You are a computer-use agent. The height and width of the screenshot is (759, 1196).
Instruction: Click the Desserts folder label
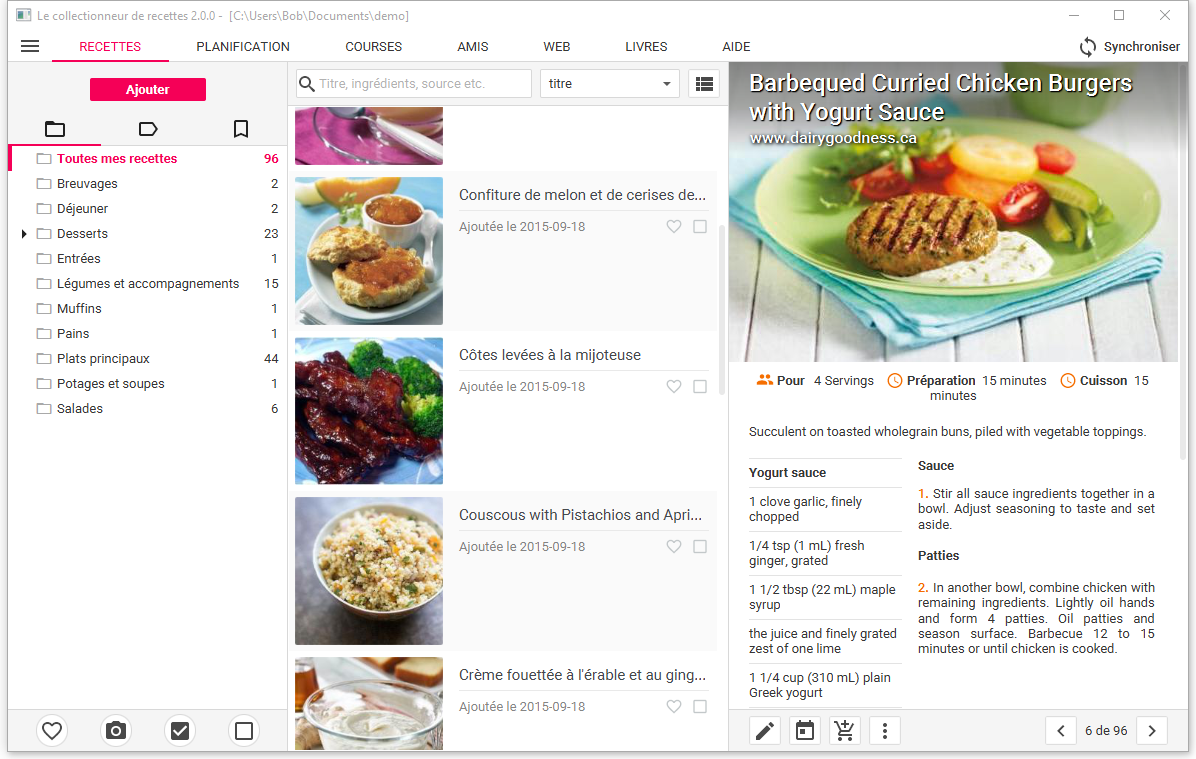click(x=82, y=233)
